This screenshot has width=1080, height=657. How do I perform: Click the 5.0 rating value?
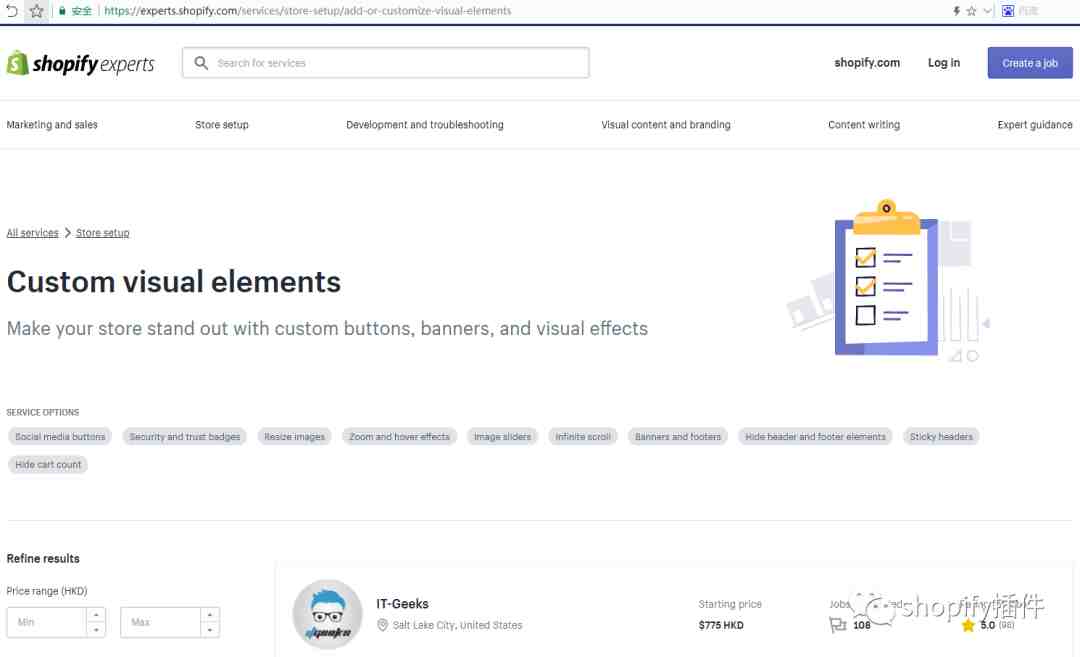coord(988,625)
